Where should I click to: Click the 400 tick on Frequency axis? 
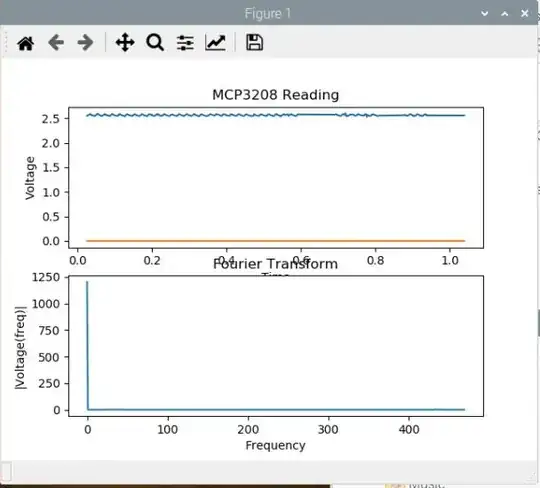409,429
